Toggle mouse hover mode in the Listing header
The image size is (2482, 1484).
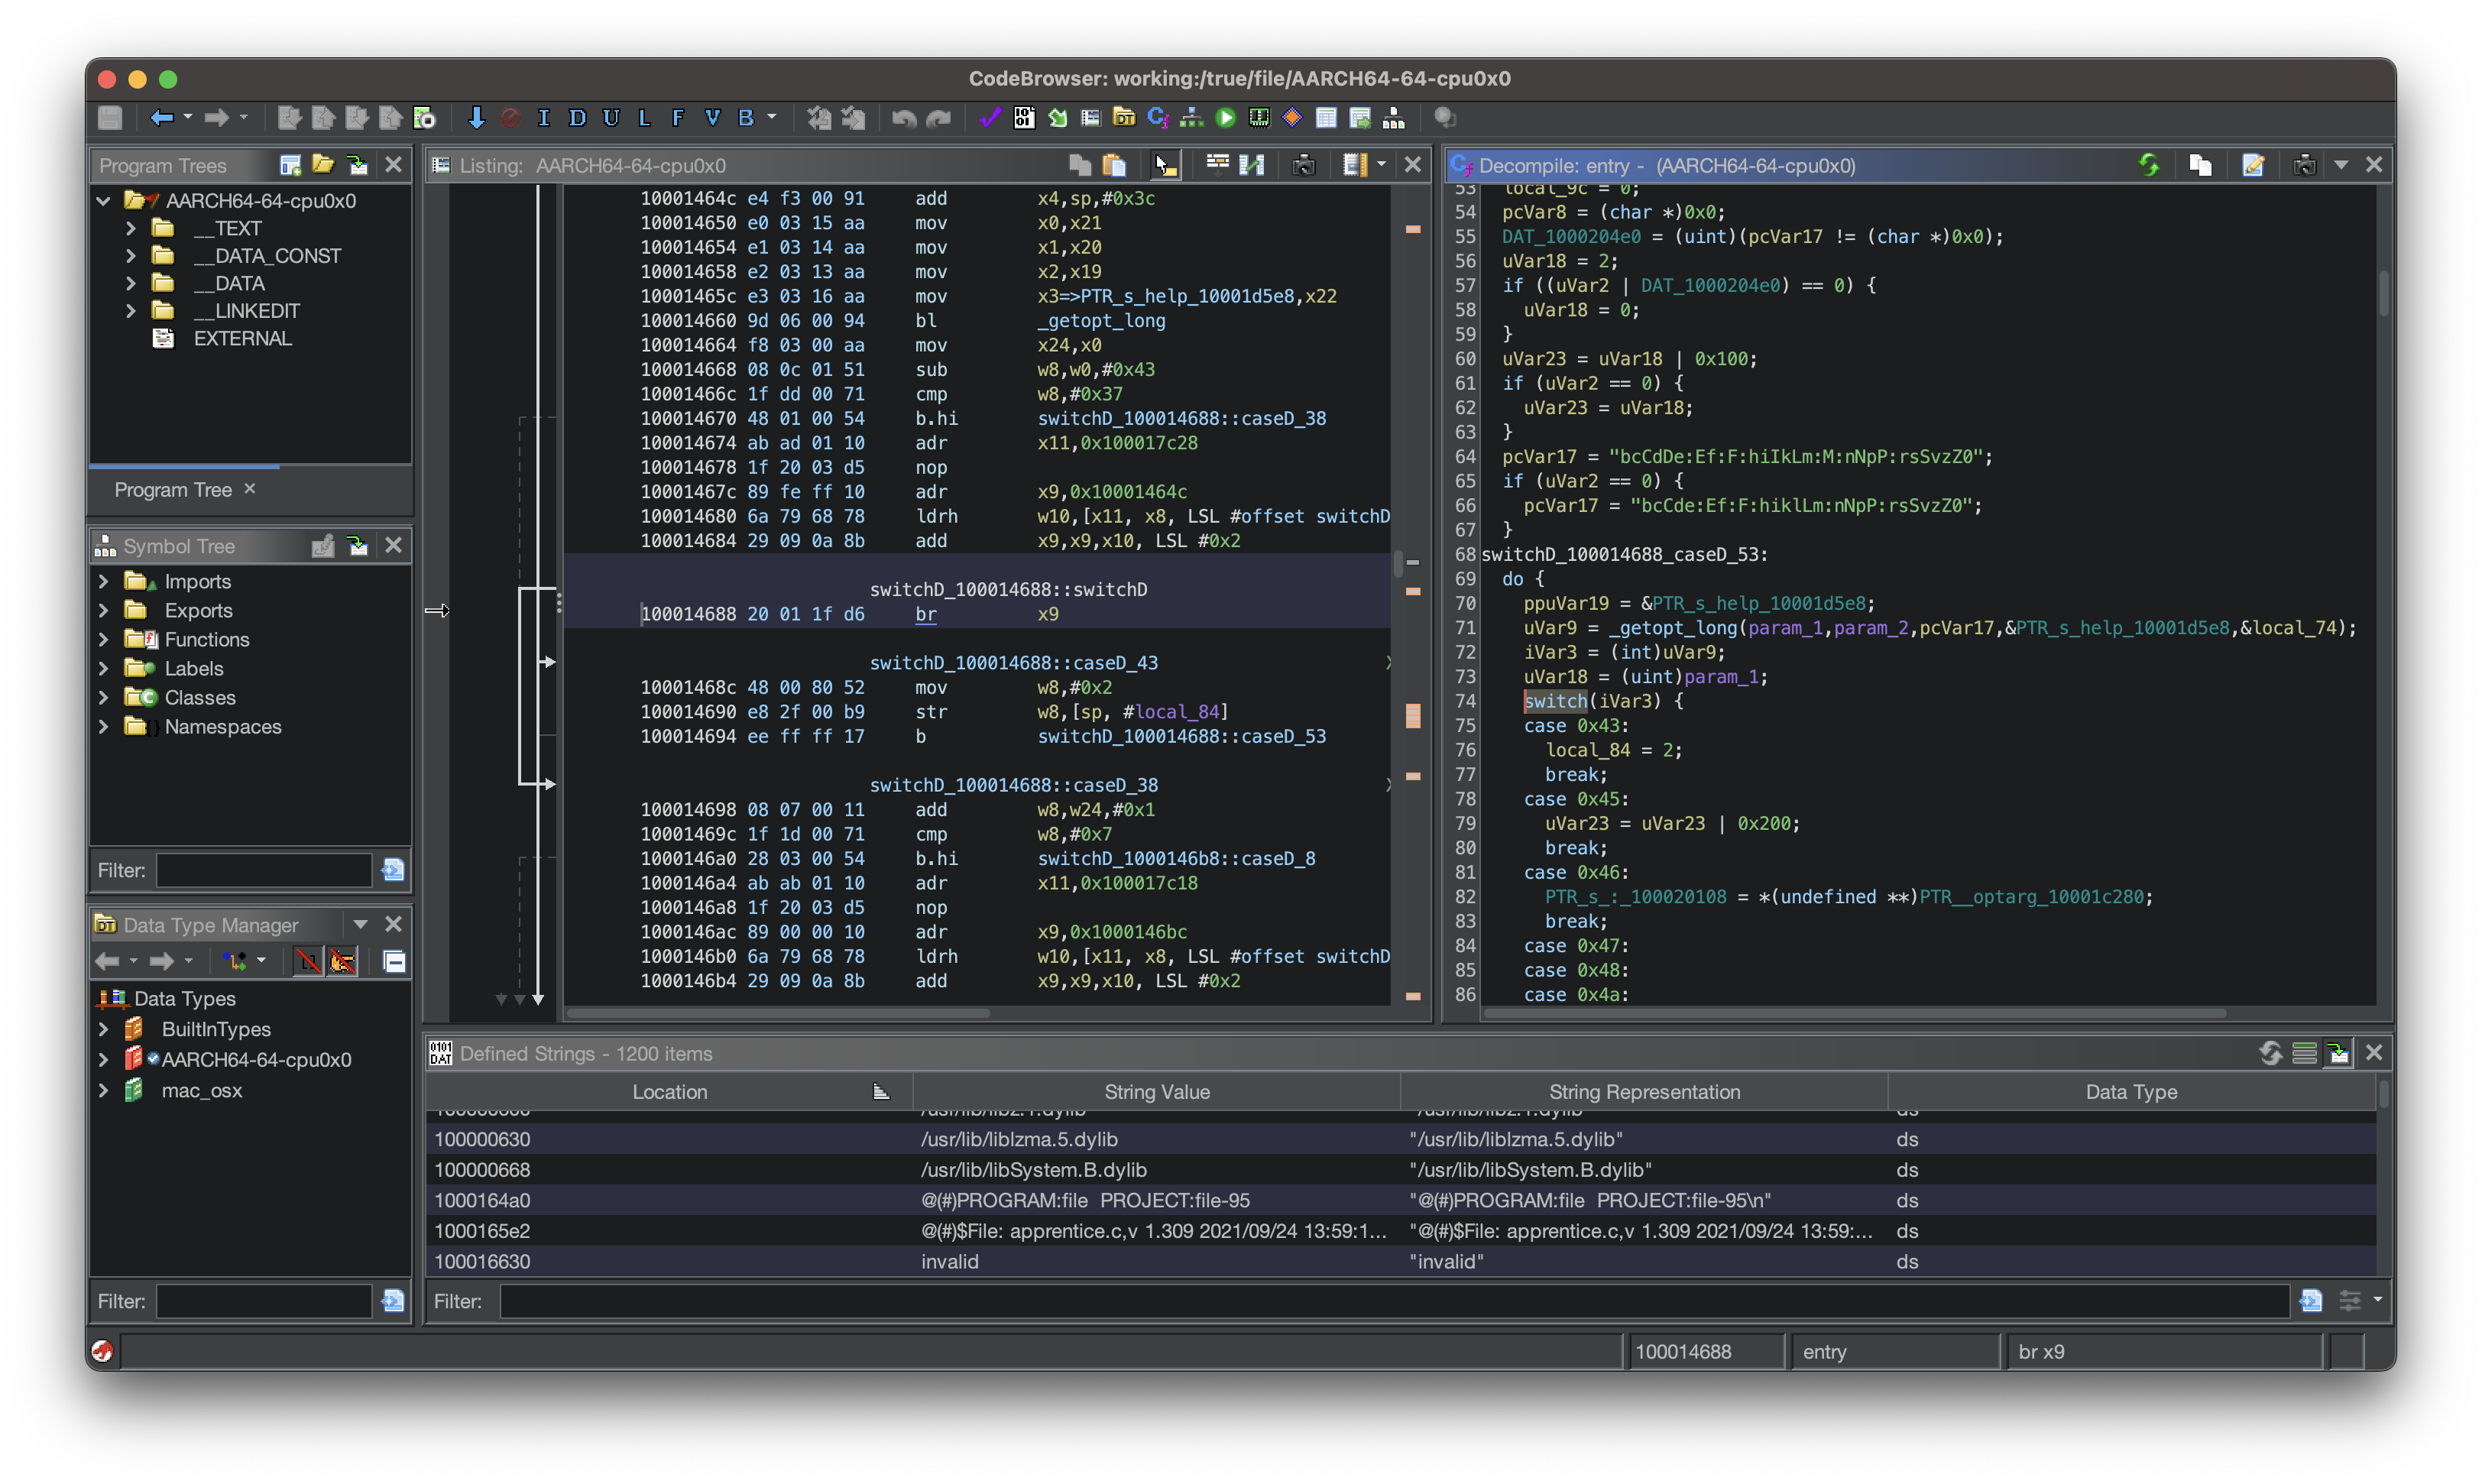pyautogui.click(x=1165, y=165)
